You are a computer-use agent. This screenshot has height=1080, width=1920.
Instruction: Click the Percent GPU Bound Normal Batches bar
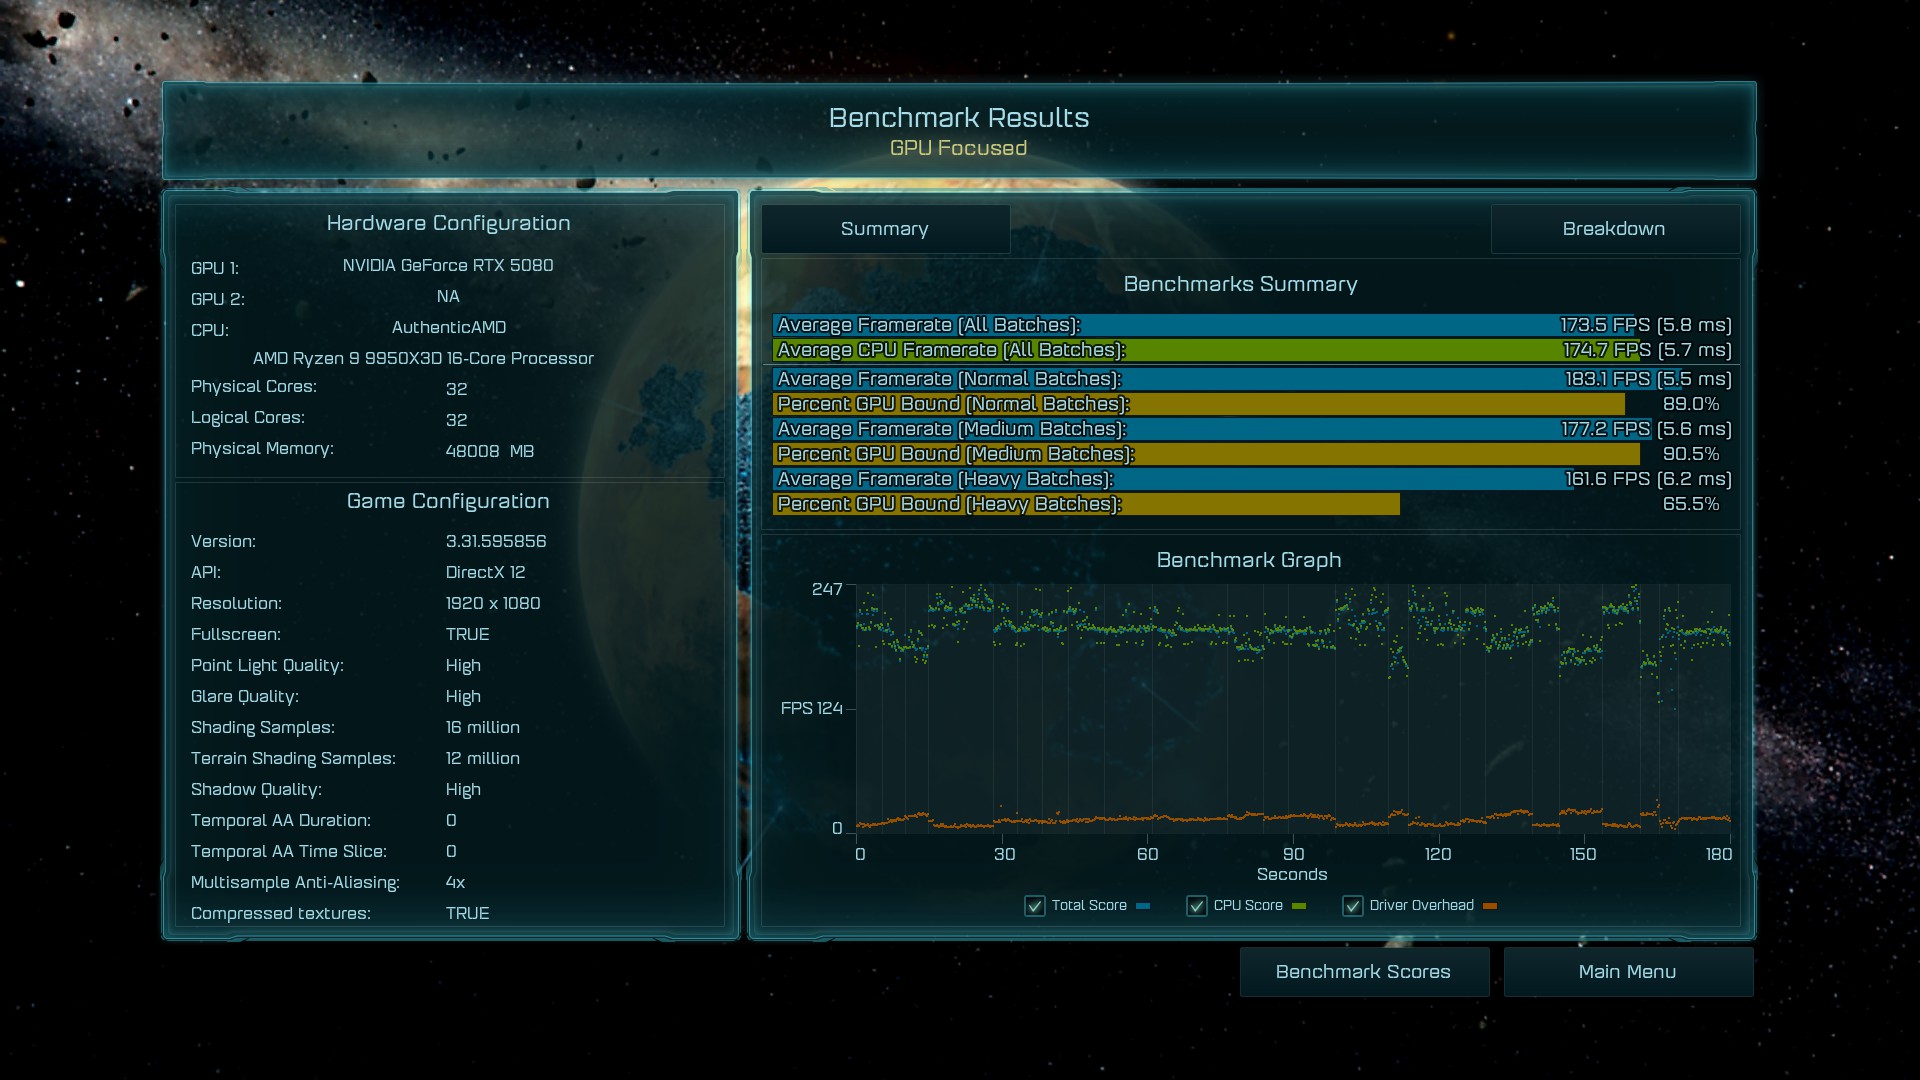pos(1198,404)
